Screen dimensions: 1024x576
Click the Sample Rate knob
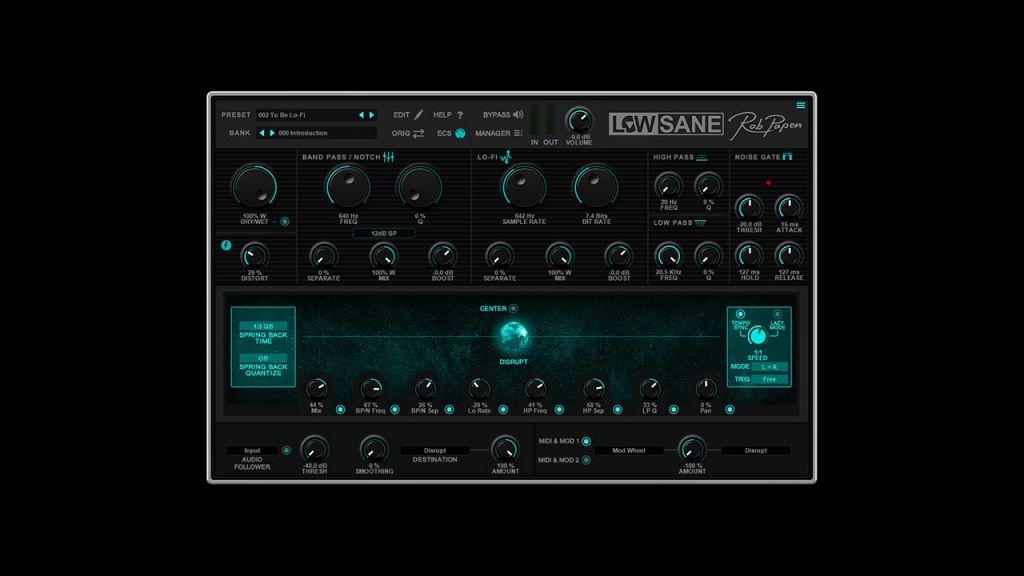click(x=524, y=187)
